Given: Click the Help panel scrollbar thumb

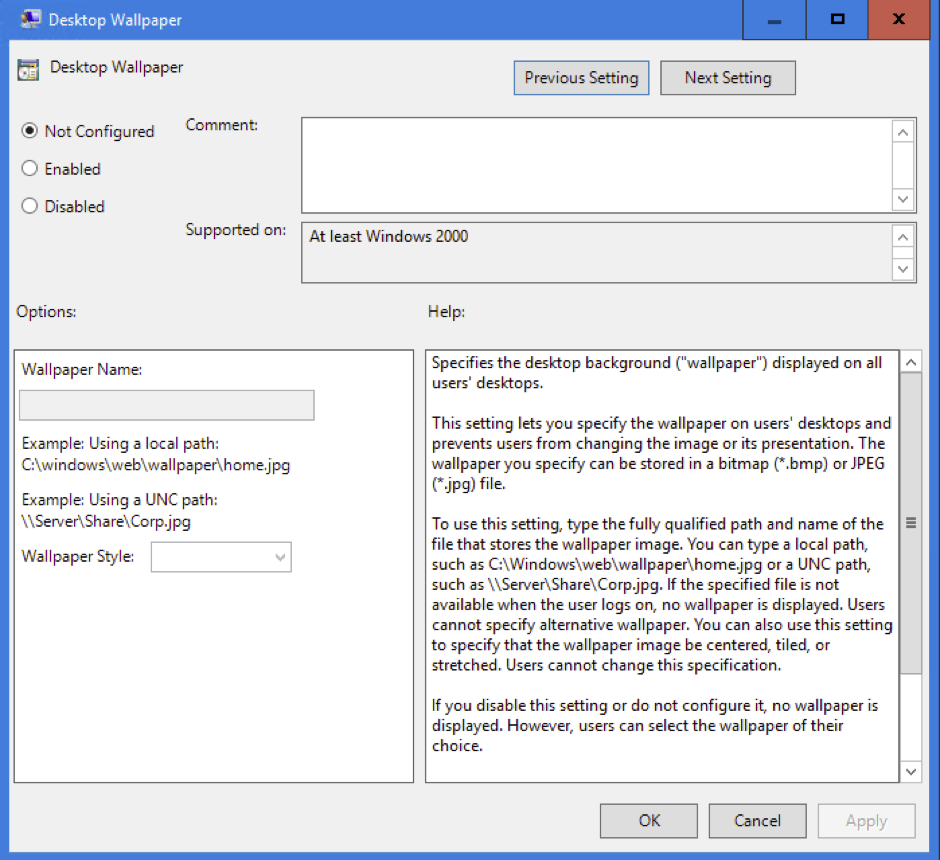Looking at the screenshot, I should [x=911, y=522].
